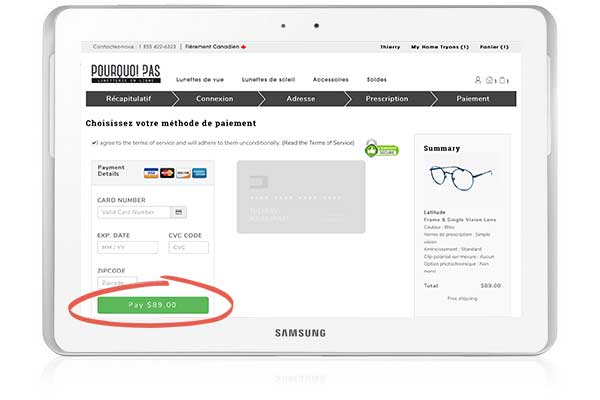
Task: Click the Discover card icon
Action: click(183, 173)
